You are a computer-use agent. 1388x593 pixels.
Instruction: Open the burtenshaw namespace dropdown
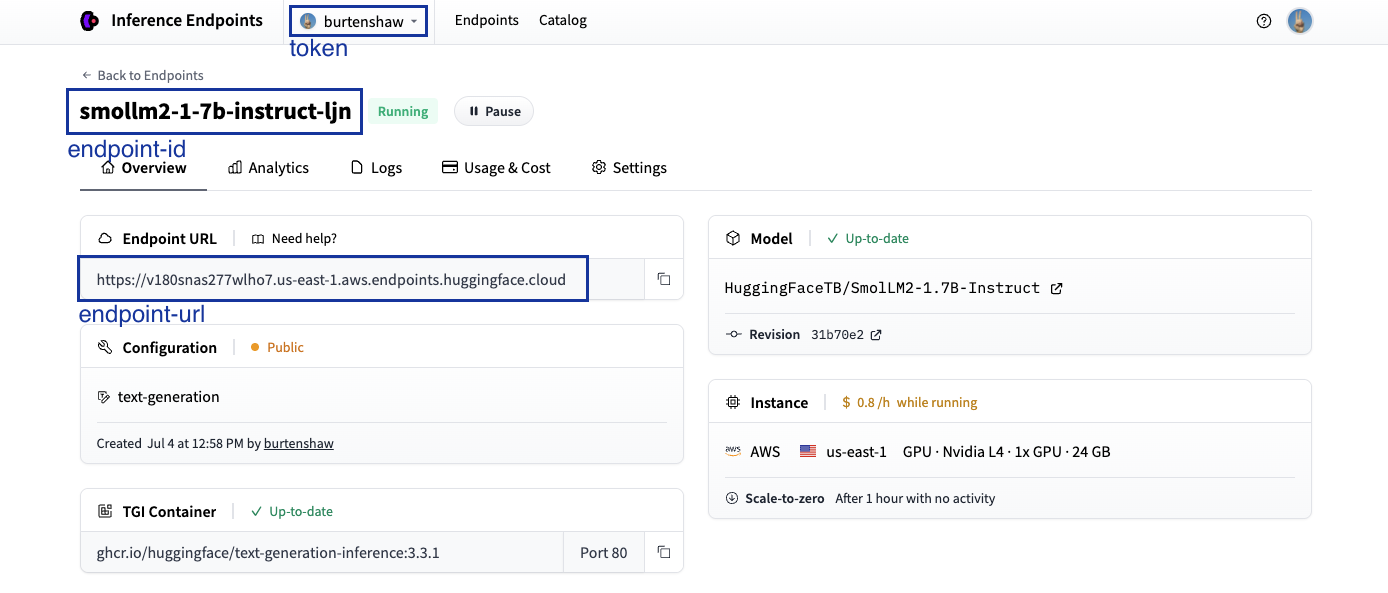pos(359,21)
